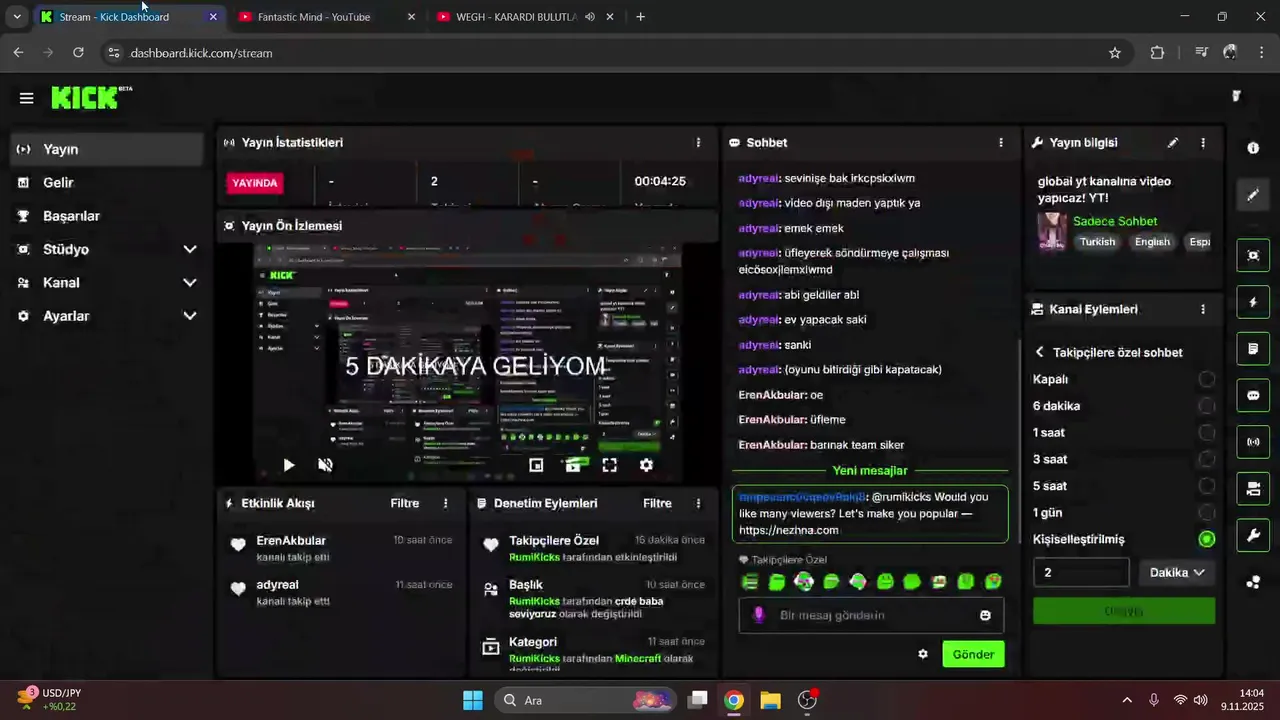Open Sohbet panel options menu
The height and width of the screenshot is (720, 1280).
pyautogui.click(x=1001, y=143)
